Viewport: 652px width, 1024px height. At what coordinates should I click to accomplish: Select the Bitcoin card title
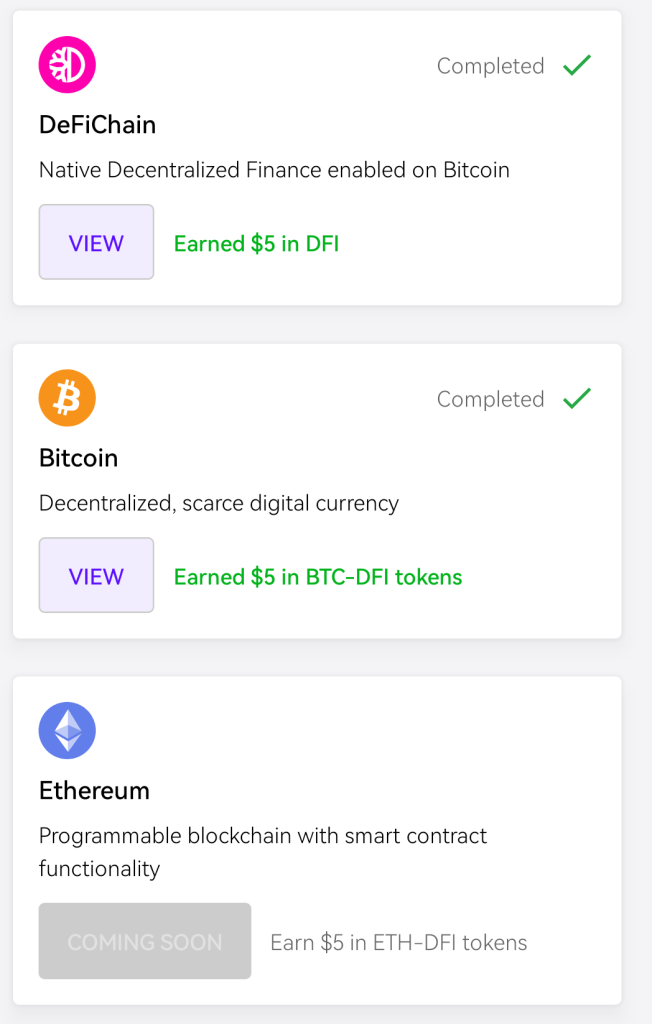click(78, 458)
